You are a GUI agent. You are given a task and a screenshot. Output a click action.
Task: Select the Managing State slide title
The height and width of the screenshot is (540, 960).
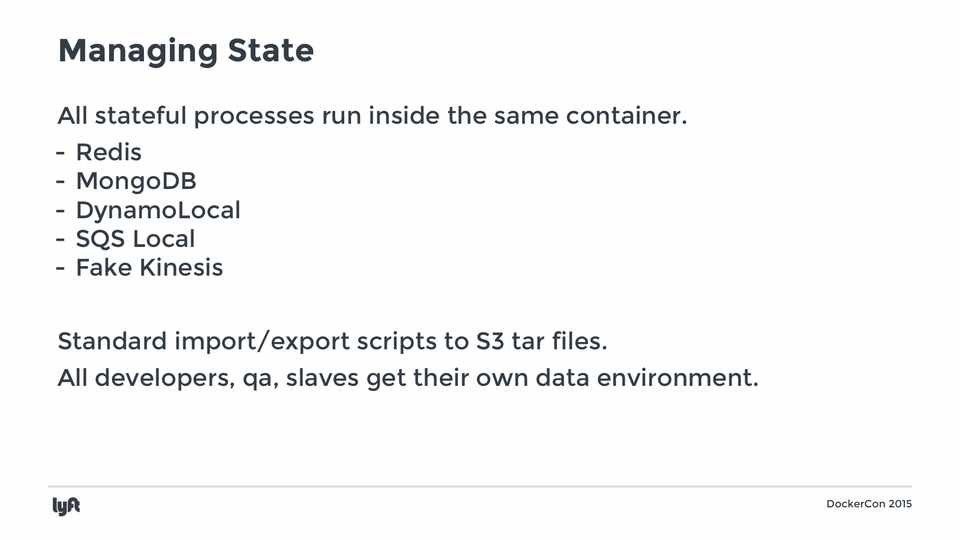pos(186,51)
